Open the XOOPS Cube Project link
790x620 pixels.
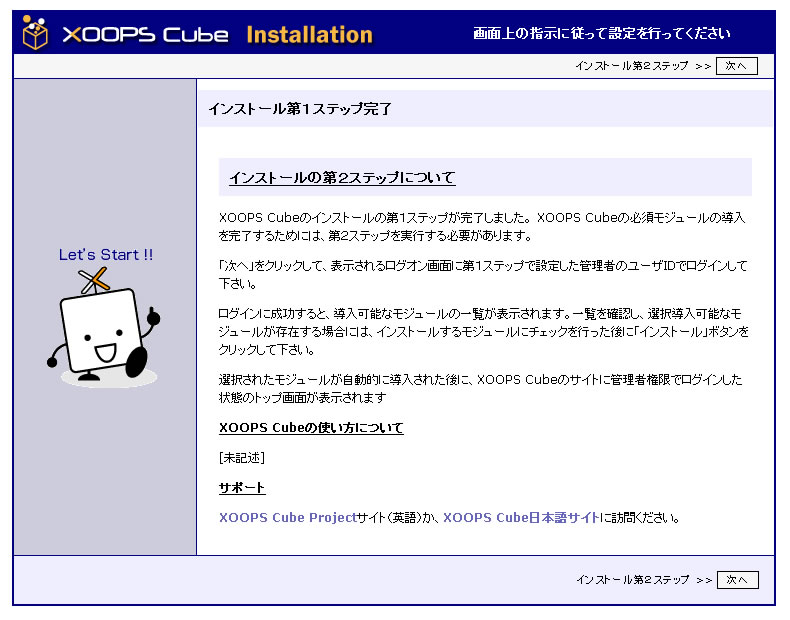pyautogui.click(x=288, y=517)
